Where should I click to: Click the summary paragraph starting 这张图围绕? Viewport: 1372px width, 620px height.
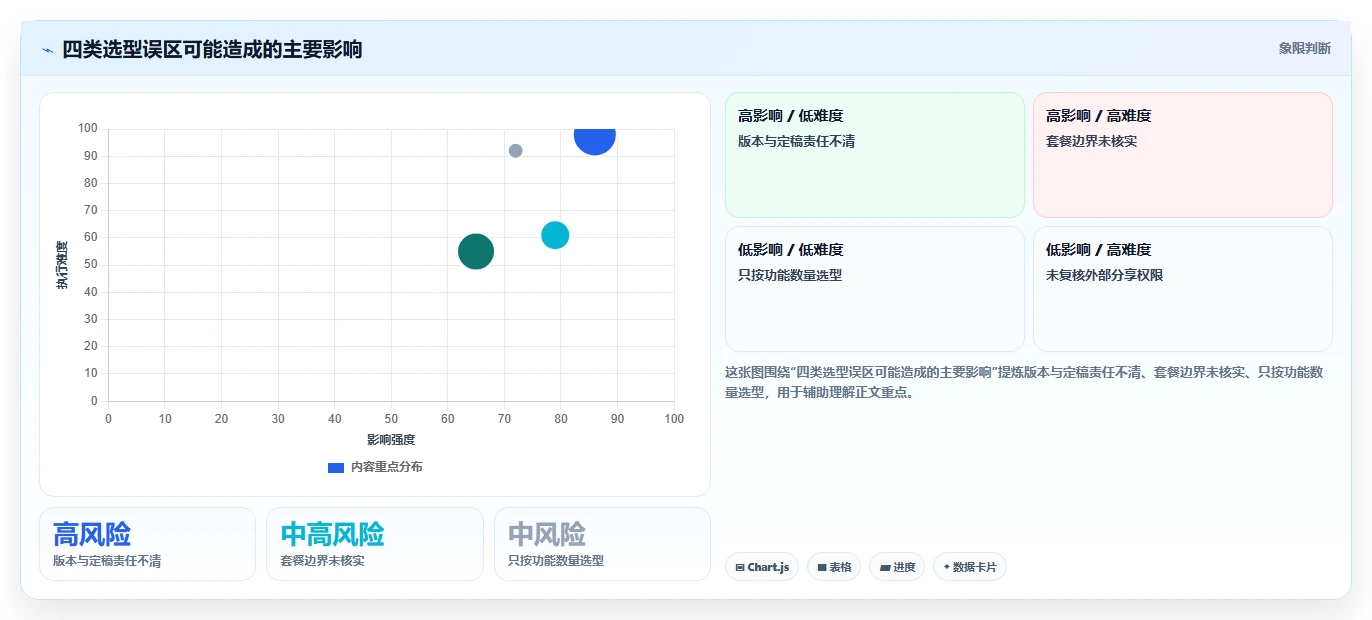(x=1025, y=382)
